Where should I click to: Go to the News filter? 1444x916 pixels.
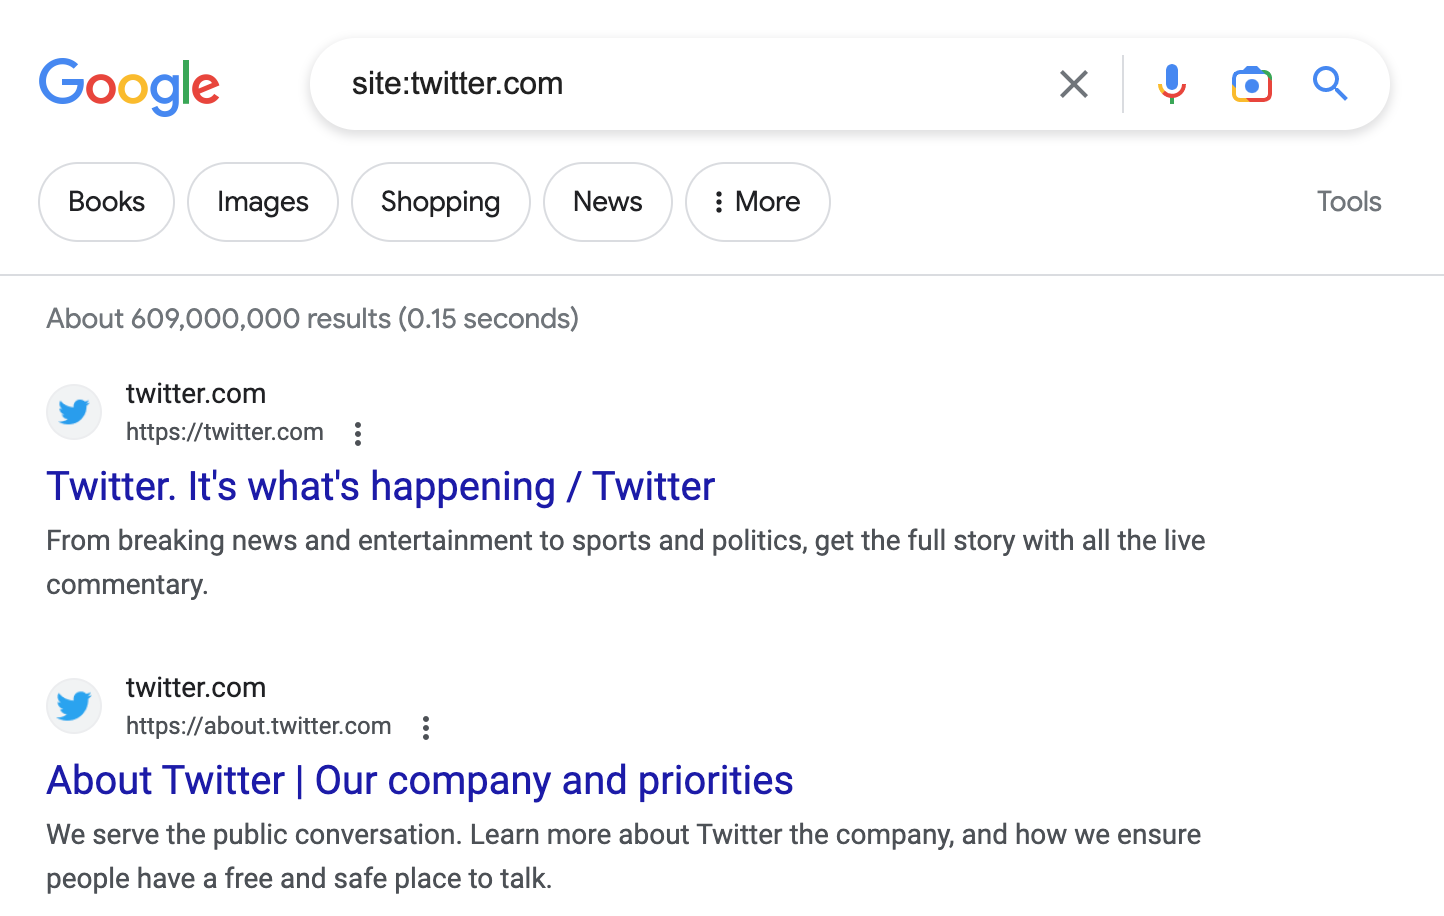coord(607,202)
